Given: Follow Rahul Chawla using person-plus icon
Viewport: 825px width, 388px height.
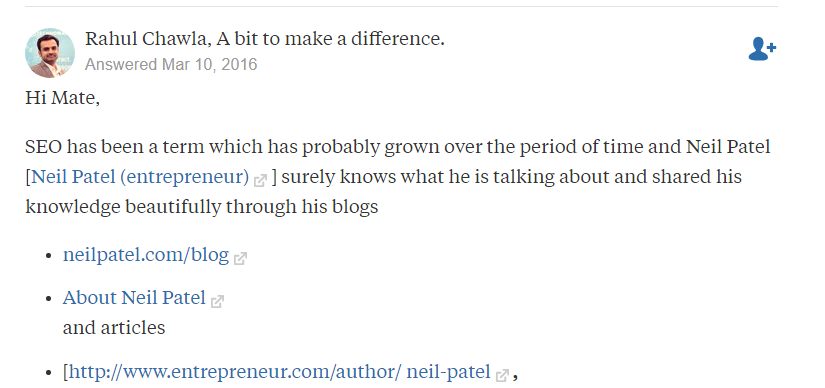Looking at the screenshot, I should 762,48.
